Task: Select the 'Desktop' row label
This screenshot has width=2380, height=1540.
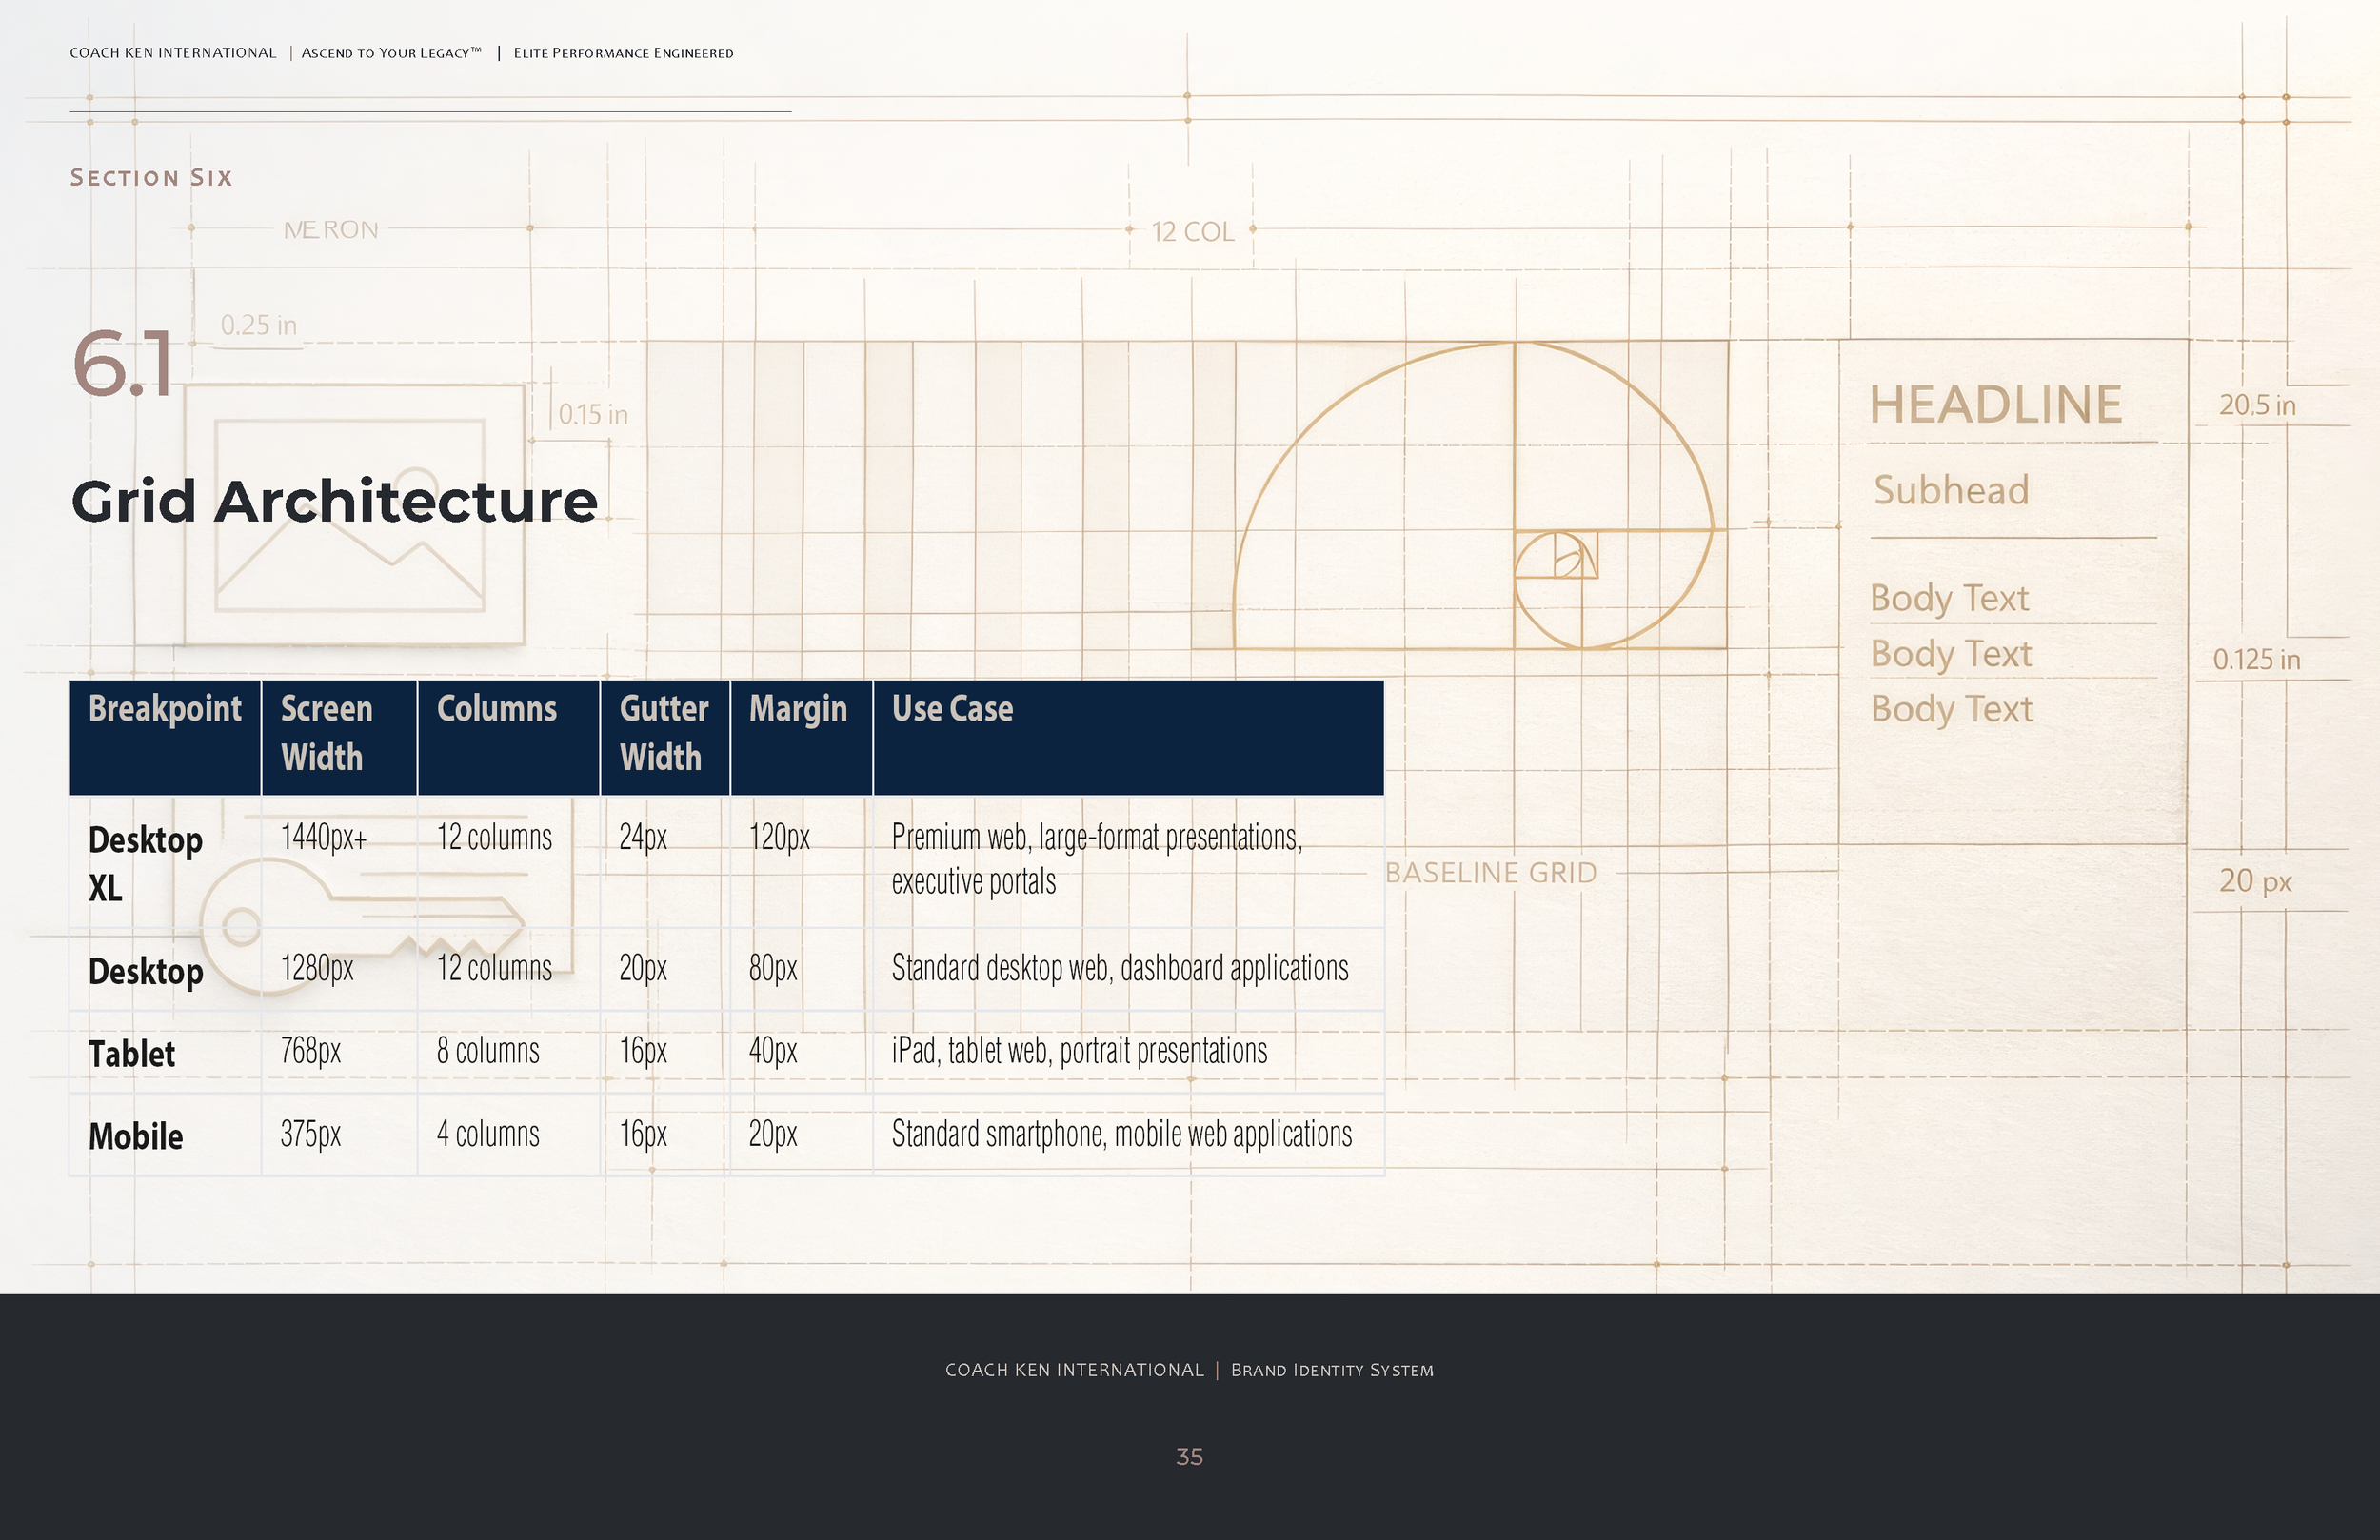Action: click(145, 972)
